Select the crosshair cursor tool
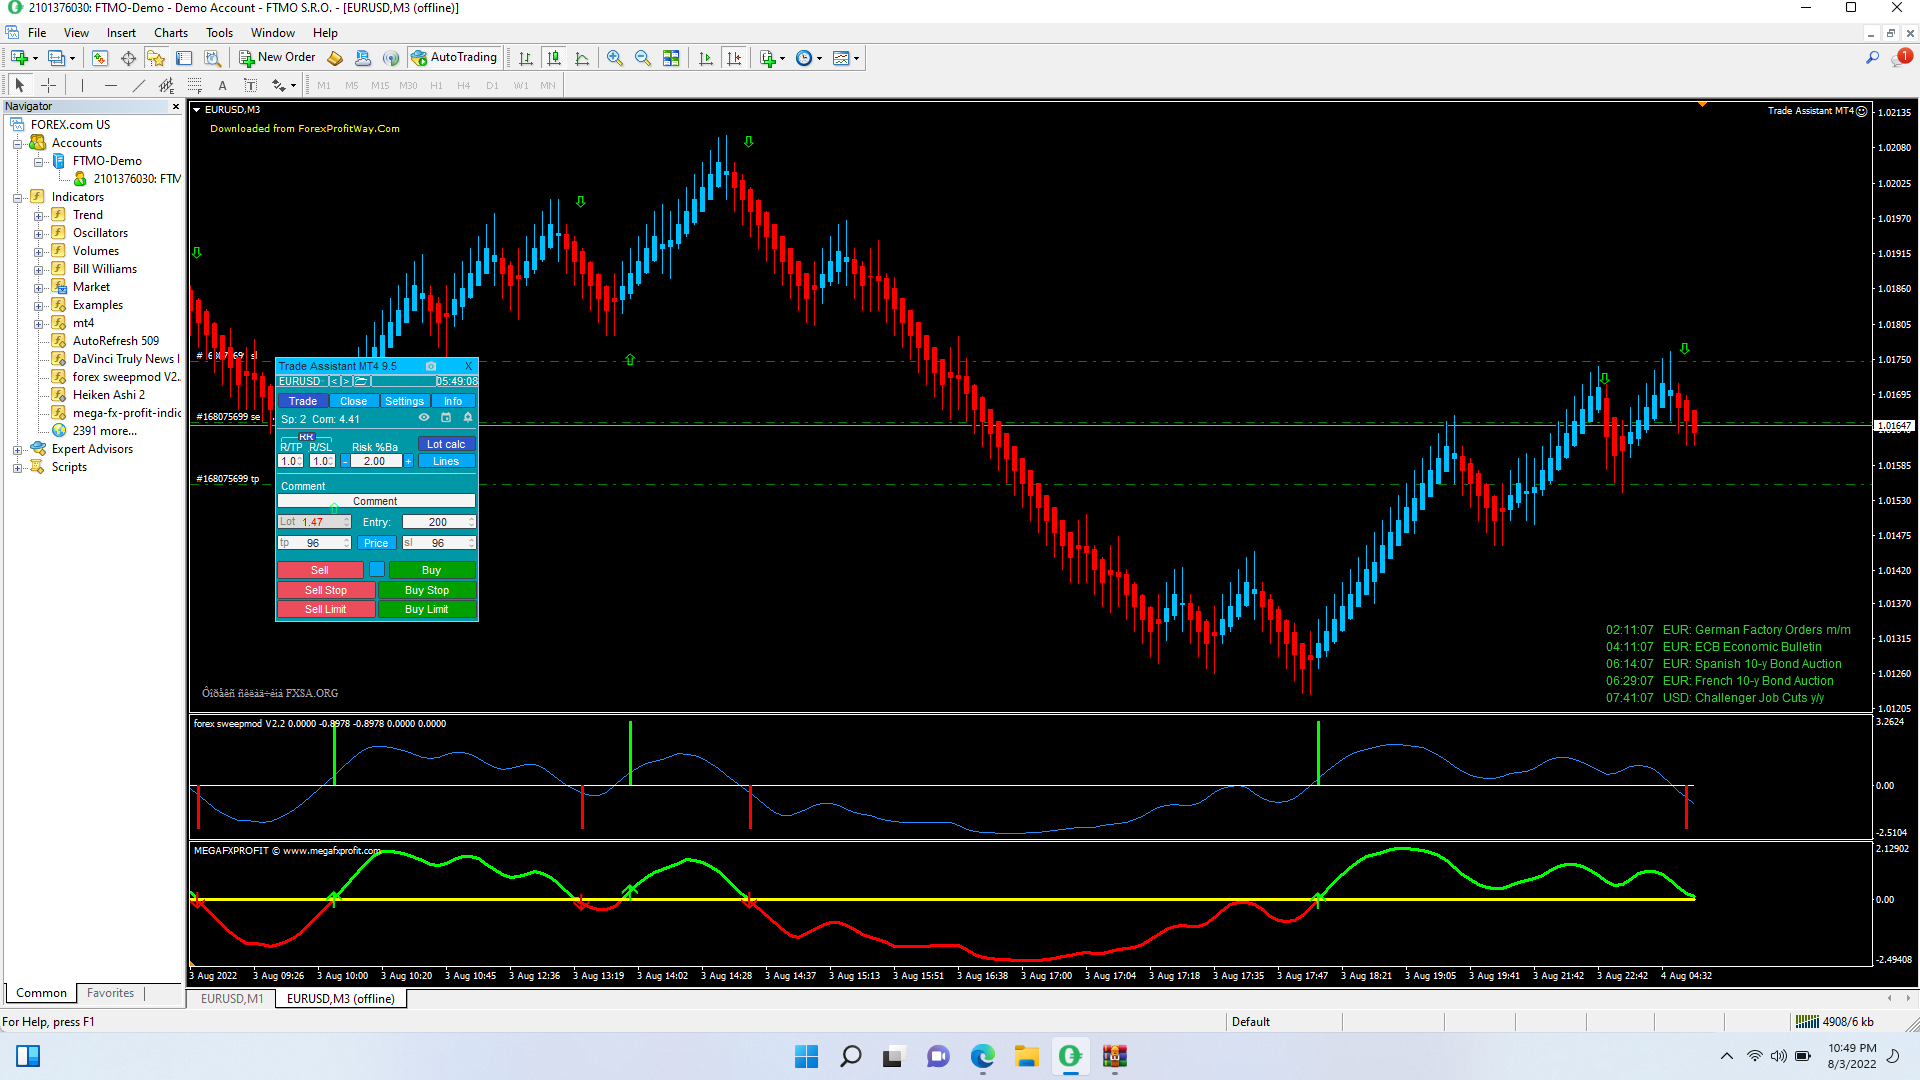This screenshot has width=1920, height=1080. (48, 86)
